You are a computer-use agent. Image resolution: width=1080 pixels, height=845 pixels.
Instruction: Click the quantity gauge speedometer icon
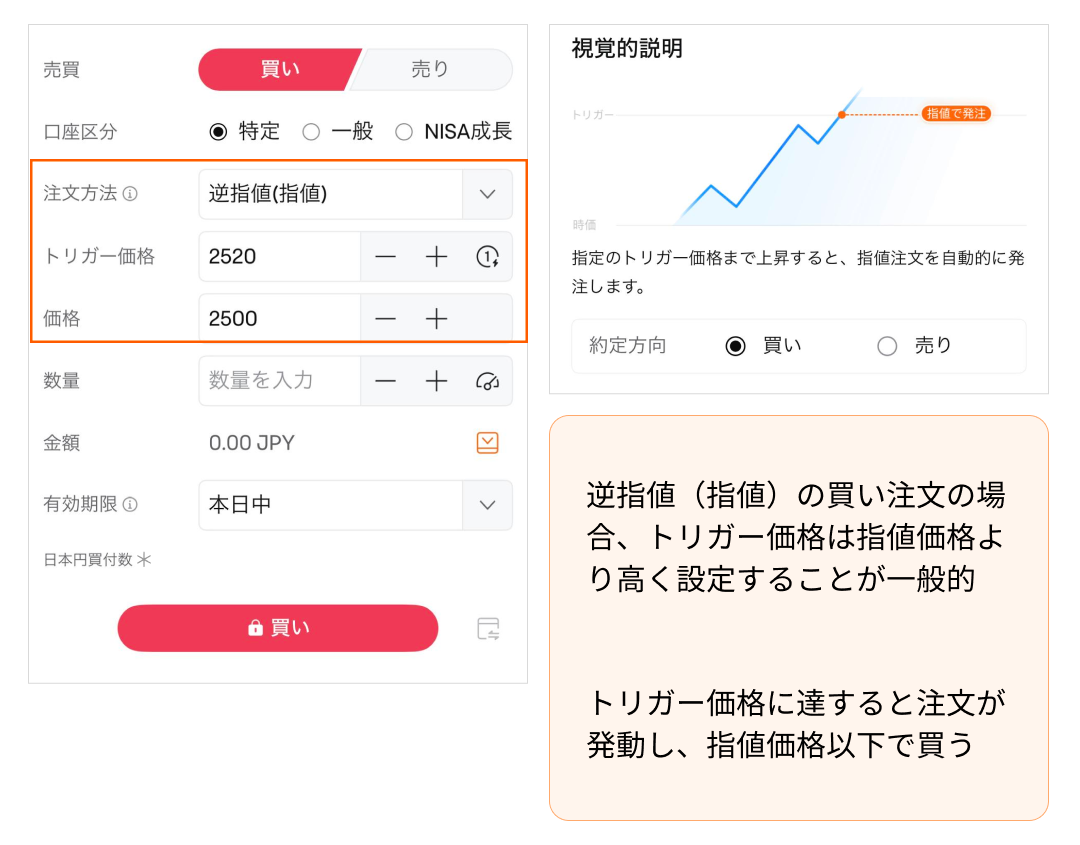pyautogui.click(x=488, y=381)
